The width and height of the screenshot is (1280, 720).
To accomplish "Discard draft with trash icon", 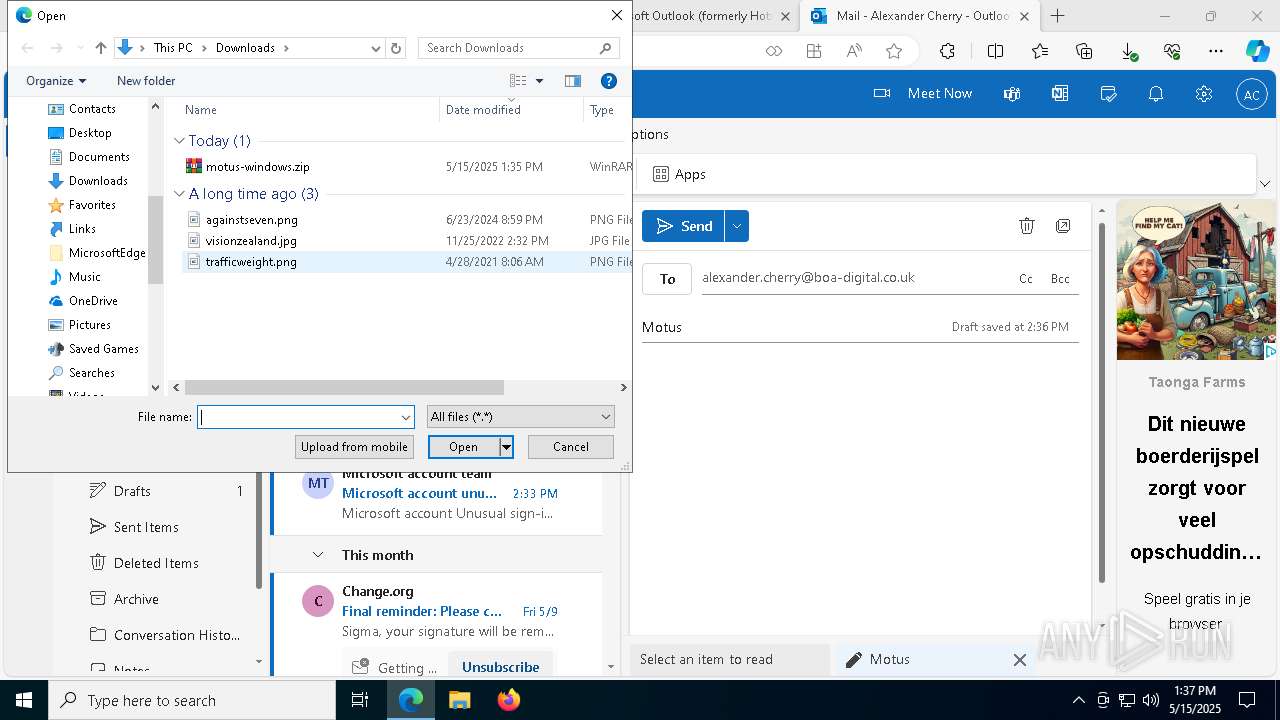I will coord(1026,226).
